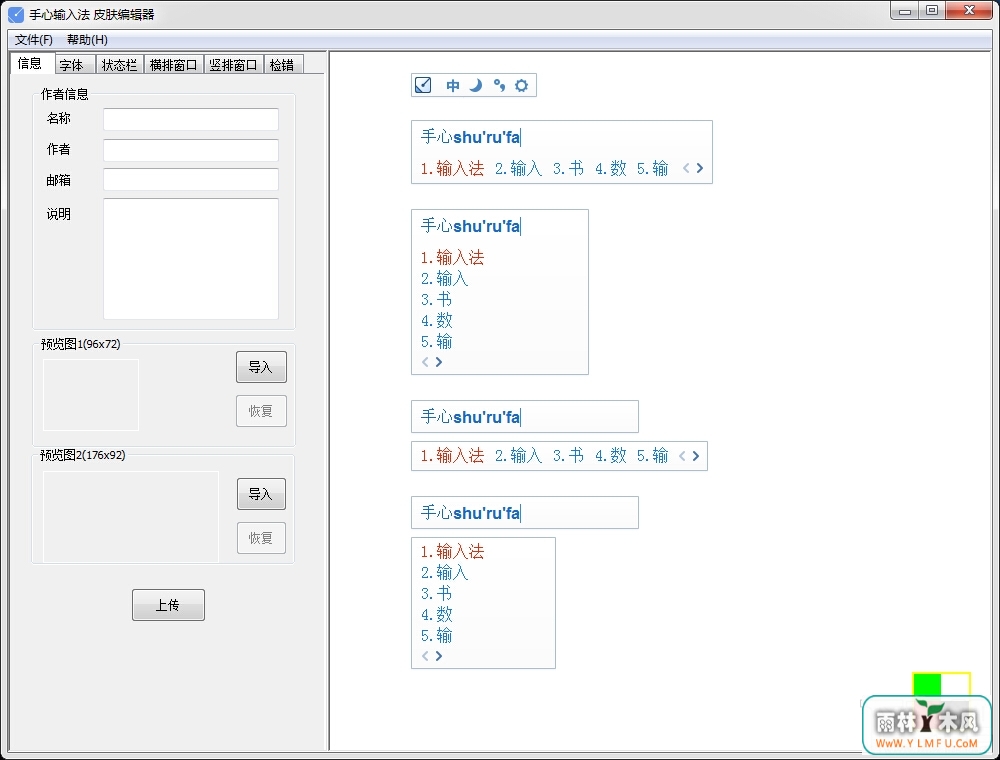The height and width of the screenshot is (760, 1000).
Task: Click the 说明 multiline text box
Action: coord(191,258)
